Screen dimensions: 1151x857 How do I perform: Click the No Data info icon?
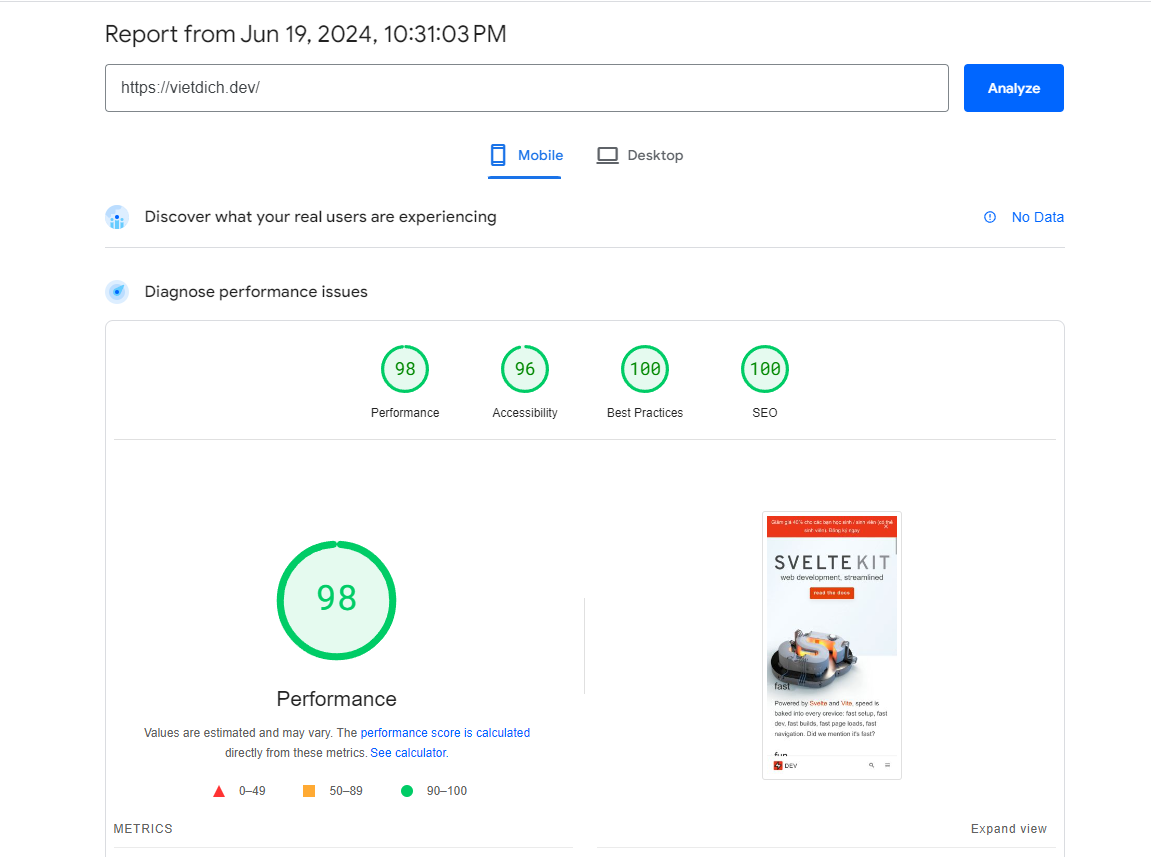(990, 217)
